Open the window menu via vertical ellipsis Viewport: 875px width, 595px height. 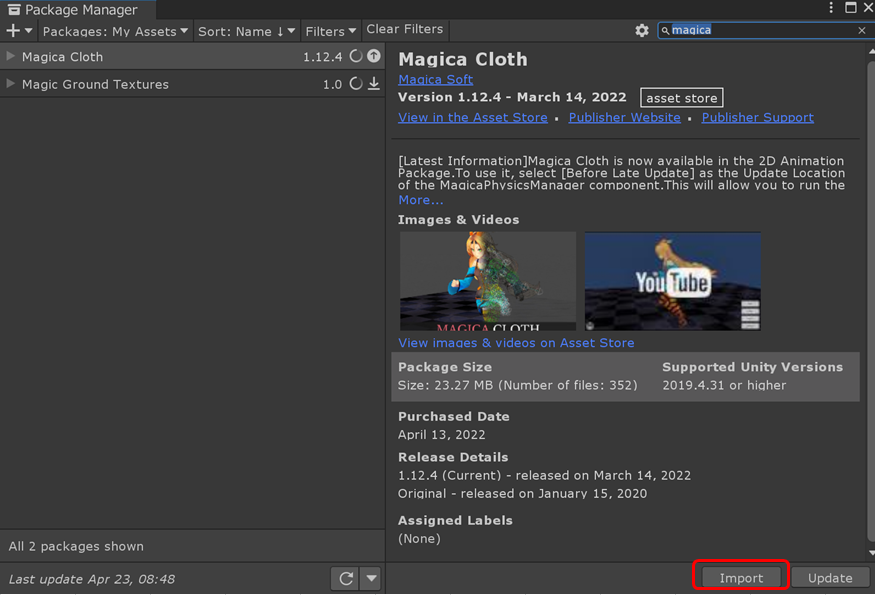click(x=831, y=8)
